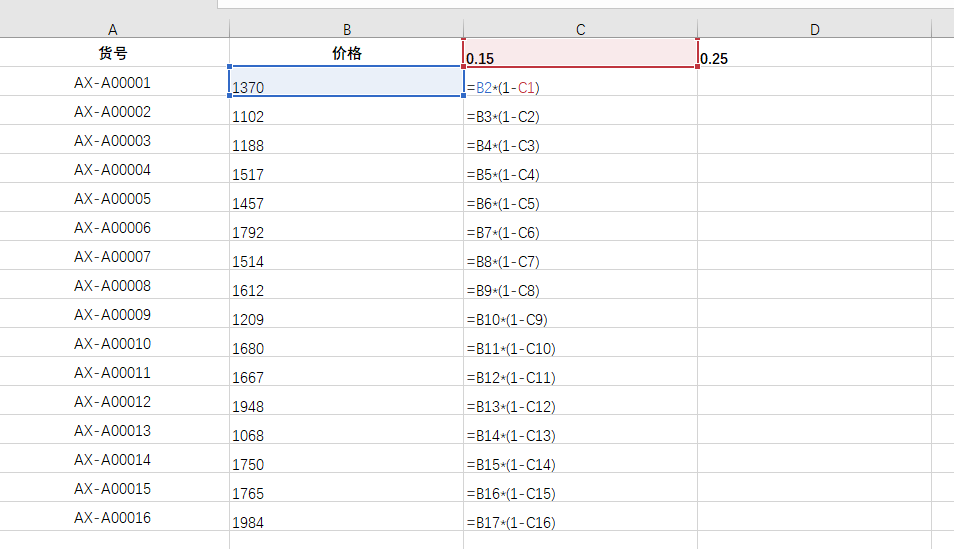Viewport: 954px width, 549px height.
Task: Click formula cell =B11*(1-C10)
Action: (580, 343)
